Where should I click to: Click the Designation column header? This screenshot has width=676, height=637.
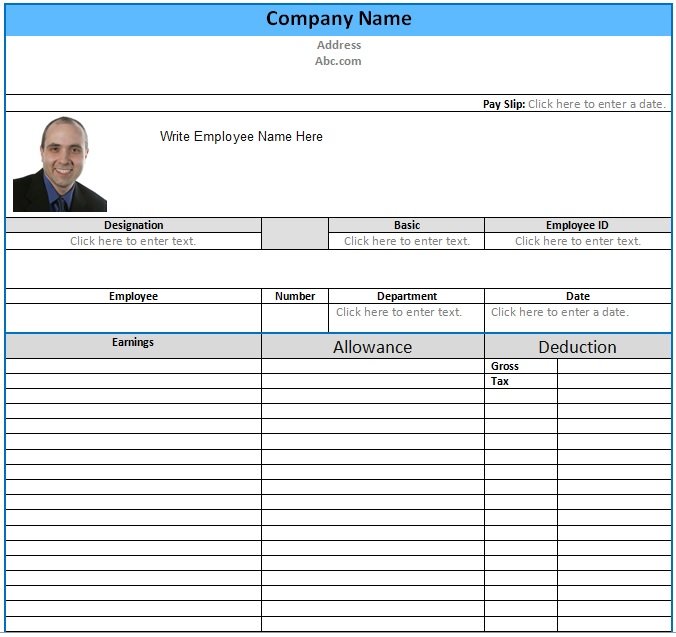point(133,225)
